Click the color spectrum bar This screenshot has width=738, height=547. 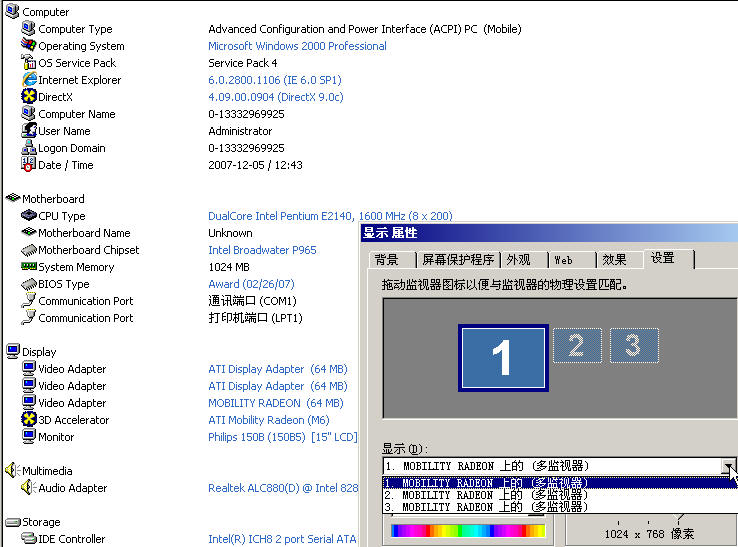point(468,531)
